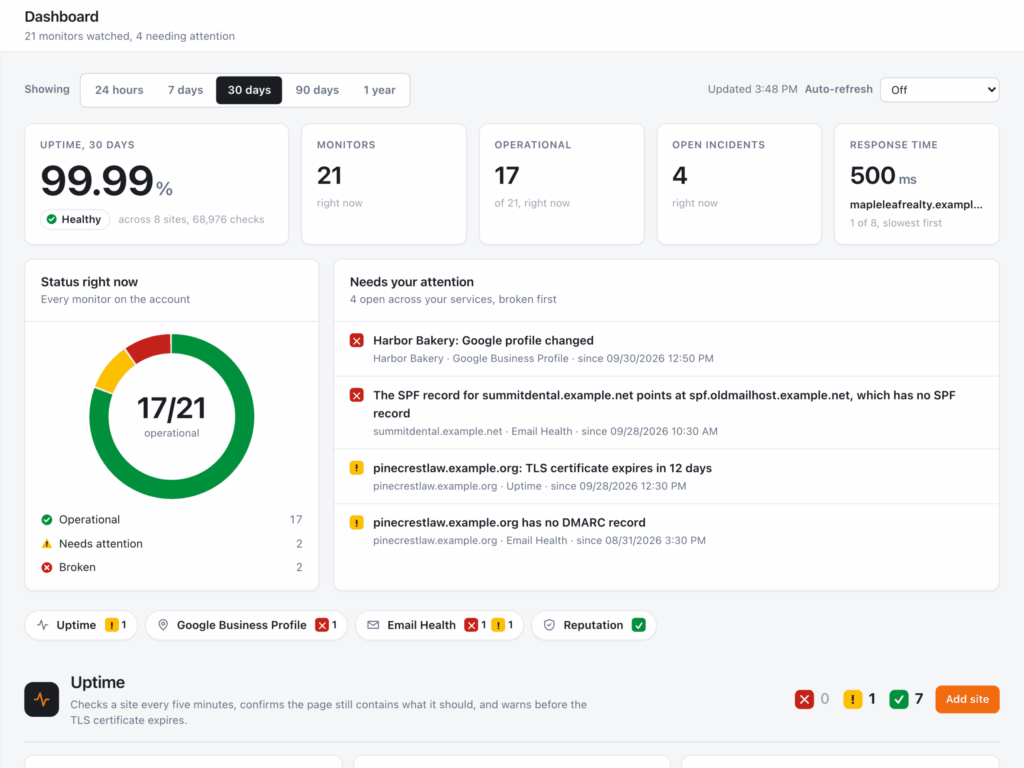Click the envelope icon for Email Health

[373, 625]
